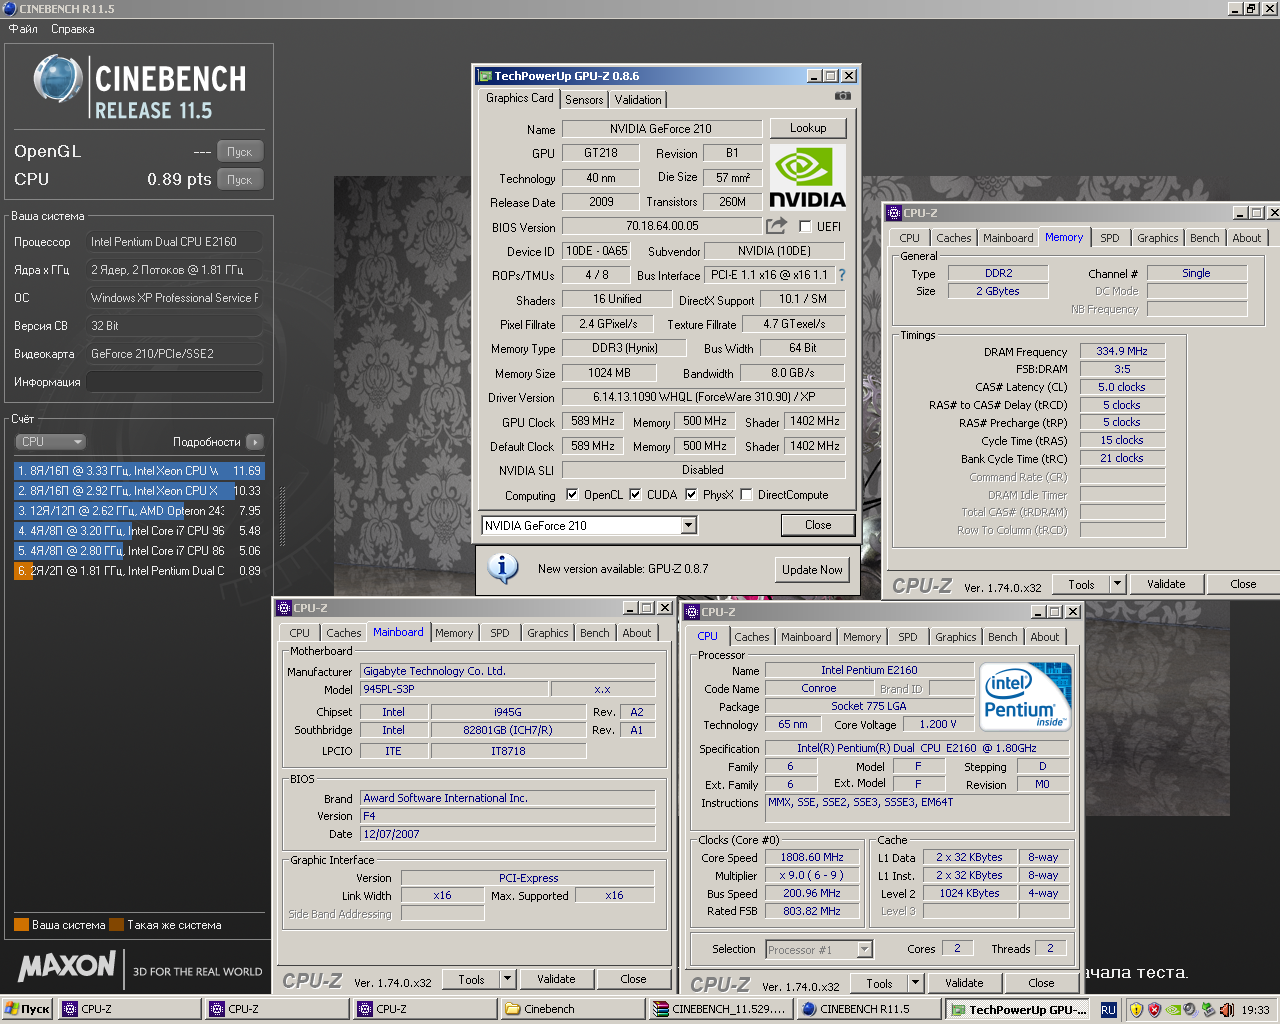
Task: Open the Файл menu
Action: coord(23,29)
